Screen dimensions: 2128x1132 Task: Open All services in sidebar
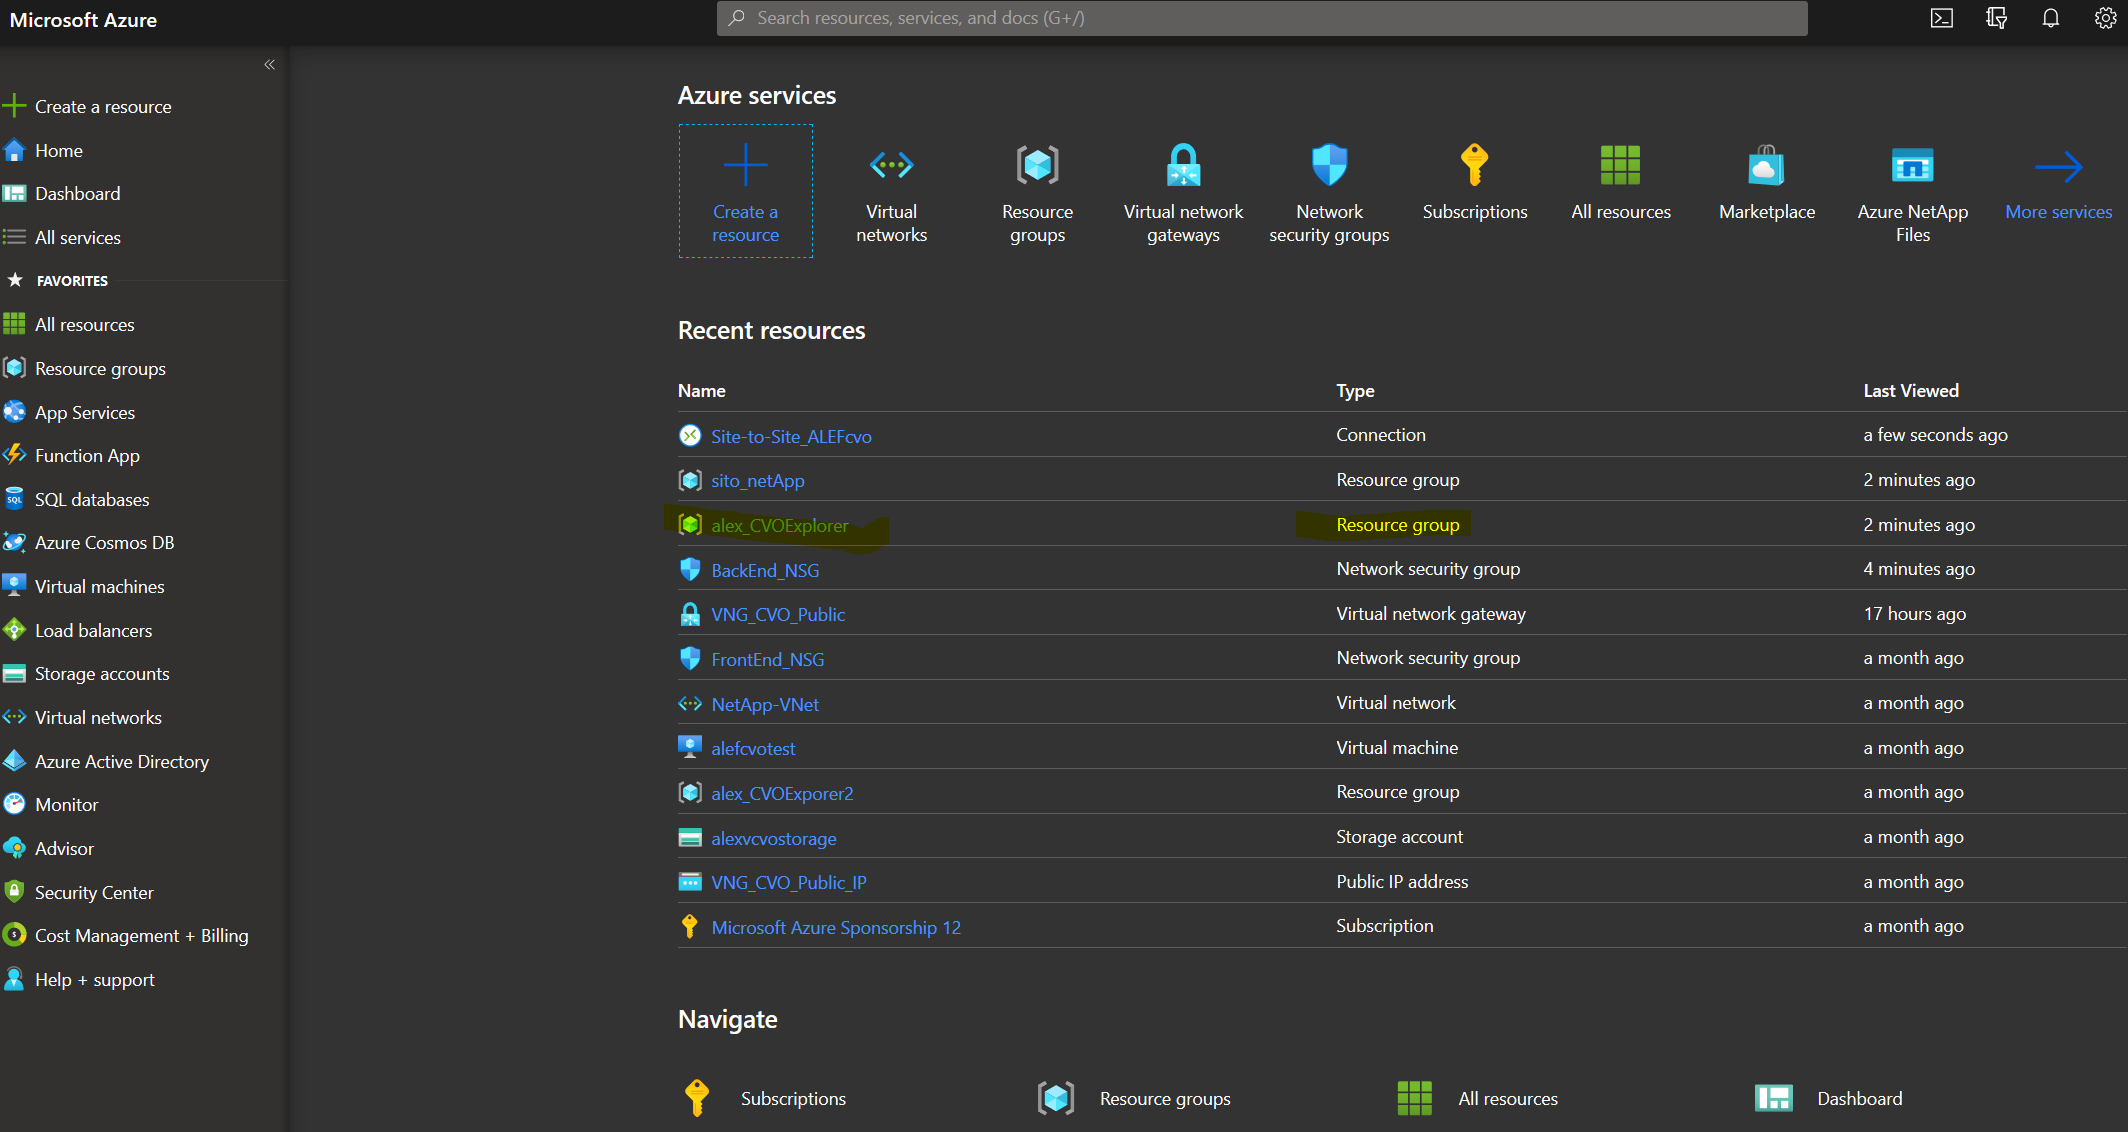coord(77,237)
